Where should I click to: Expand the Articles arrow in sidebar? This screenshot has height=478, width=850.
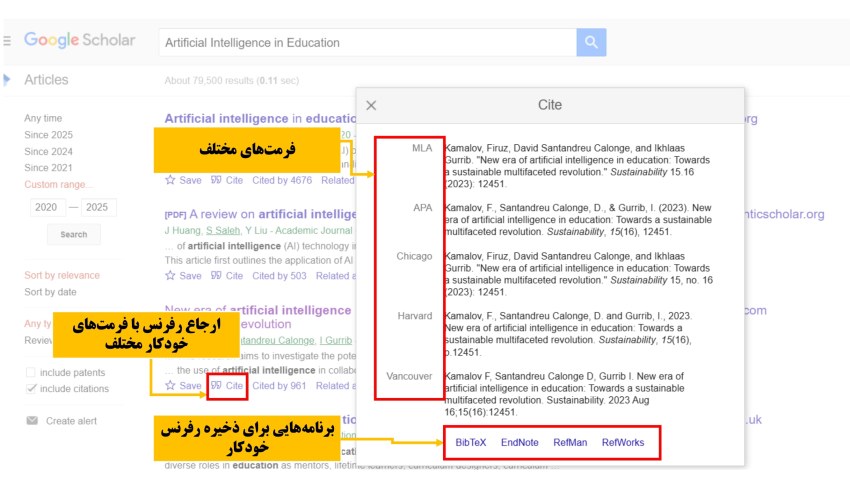point(7,80)
